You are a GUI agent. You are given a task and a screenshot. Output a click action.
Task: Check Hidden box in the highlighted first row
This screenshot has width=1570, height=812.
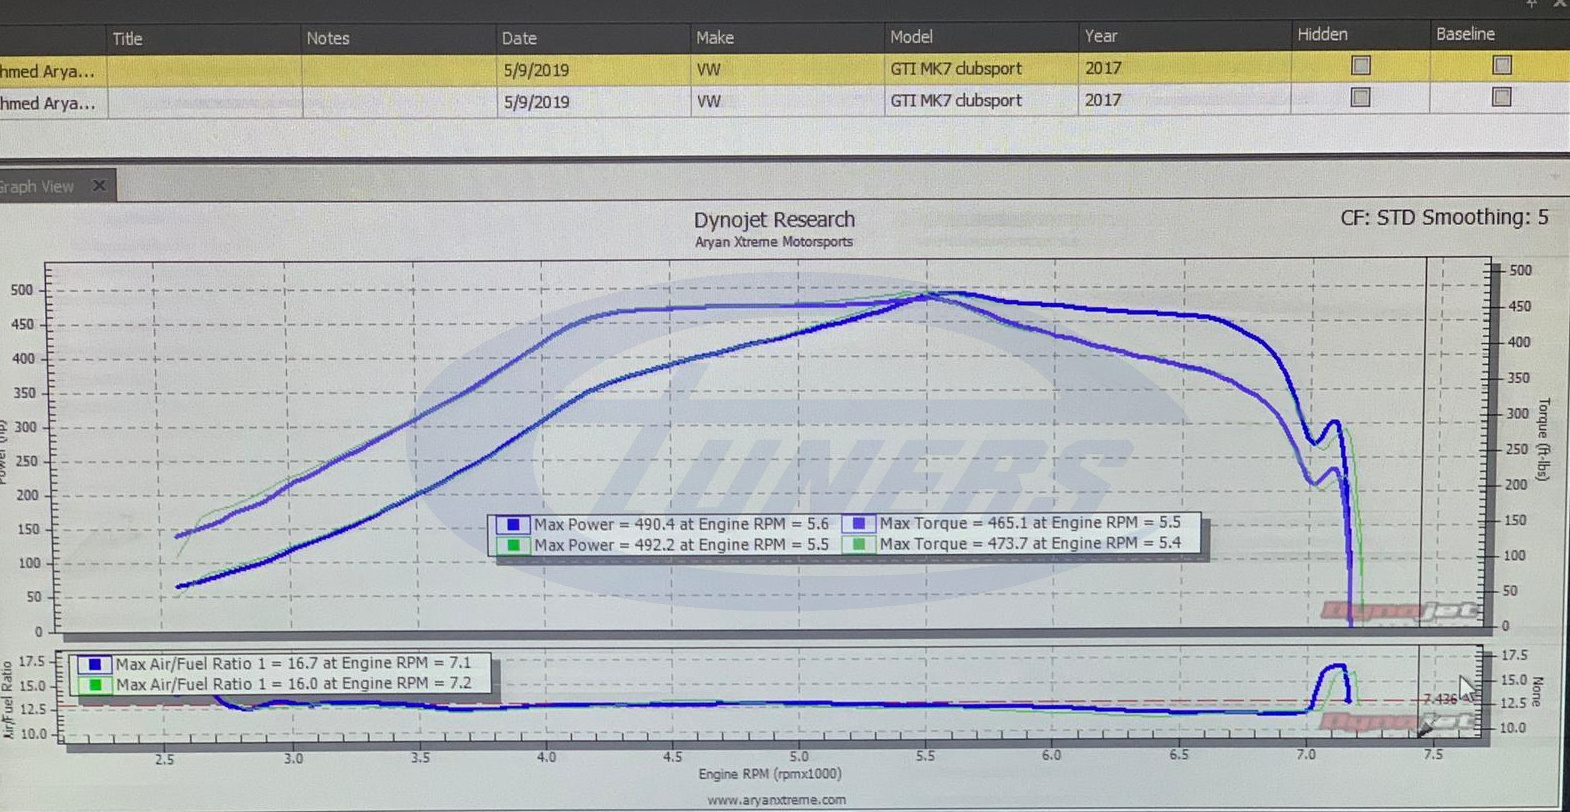[x=1360, y=66]
